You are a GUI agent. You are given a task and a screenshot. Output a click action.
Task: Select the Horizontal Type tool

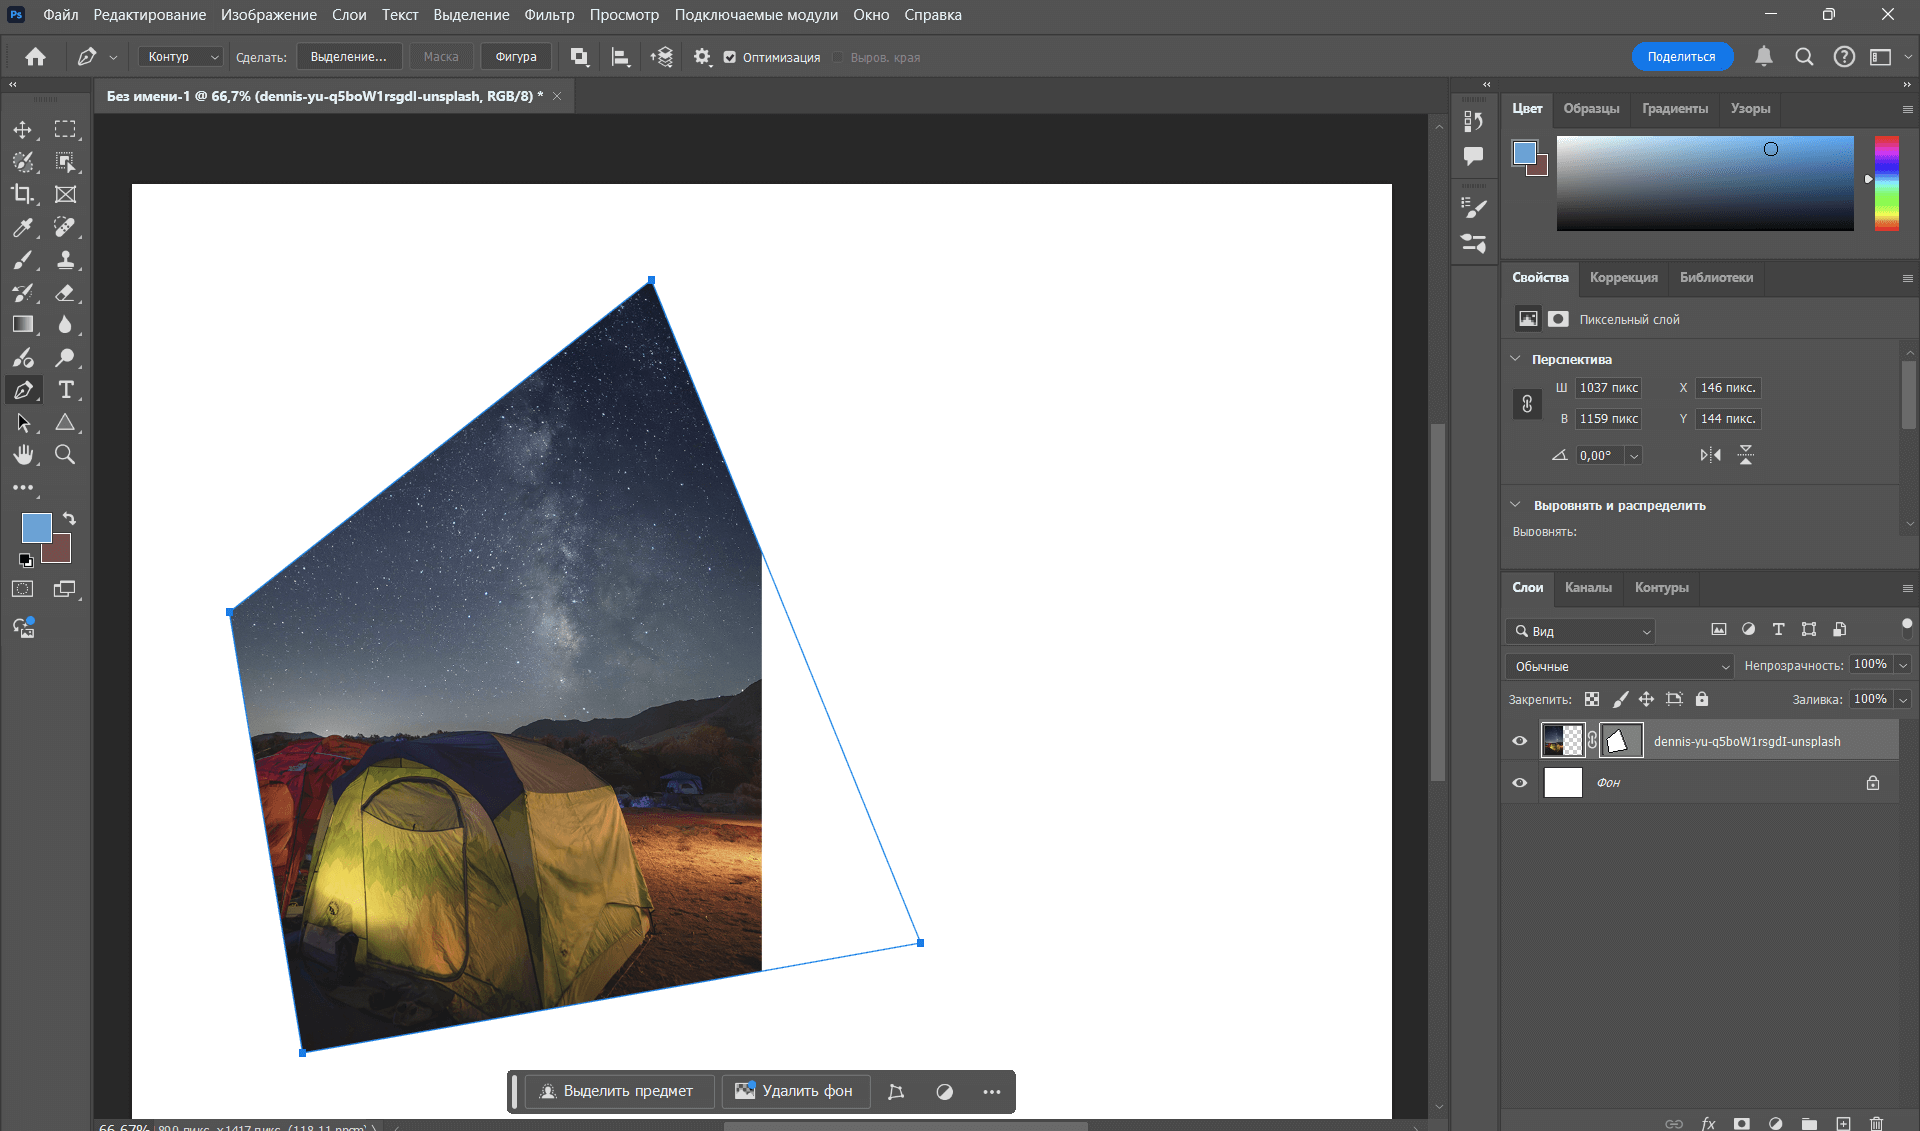click(x=65, y=390)
